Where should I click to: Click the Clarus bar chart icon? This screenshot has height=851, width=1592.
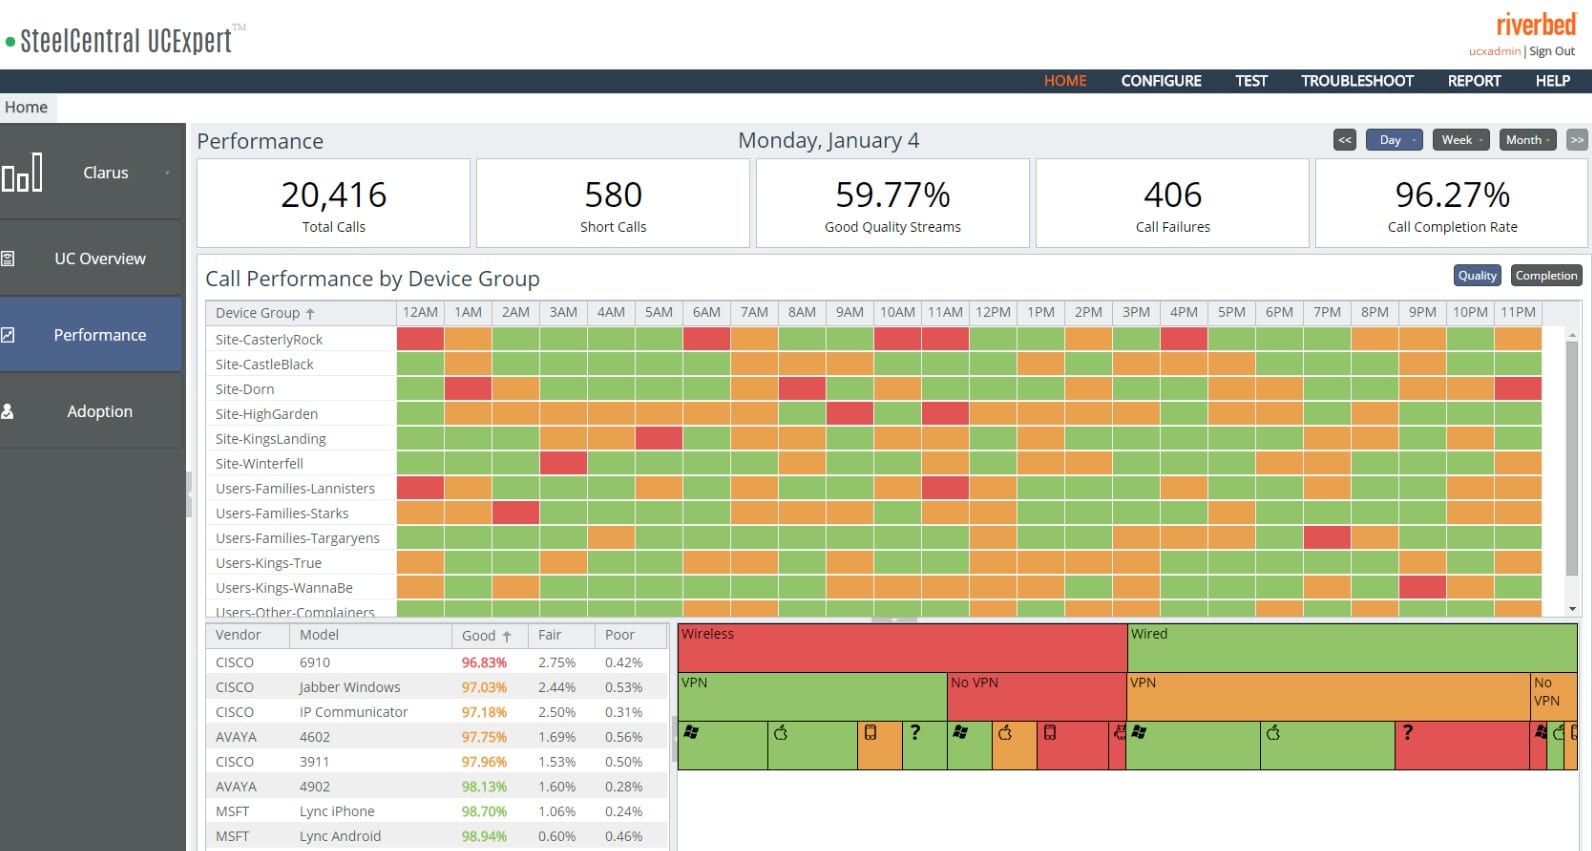[x=22, y=172]
